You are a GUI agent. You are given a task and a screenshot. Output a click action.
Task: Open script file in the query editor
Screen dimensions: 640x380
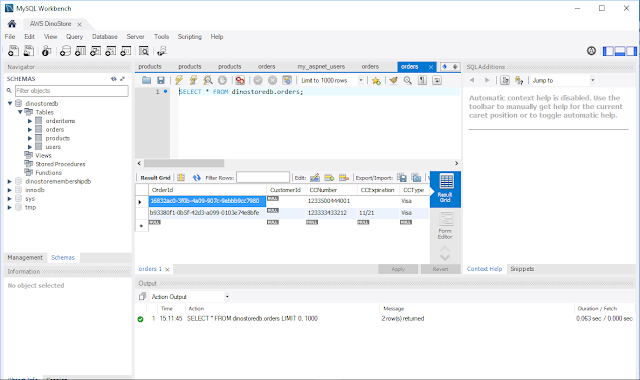146,80
